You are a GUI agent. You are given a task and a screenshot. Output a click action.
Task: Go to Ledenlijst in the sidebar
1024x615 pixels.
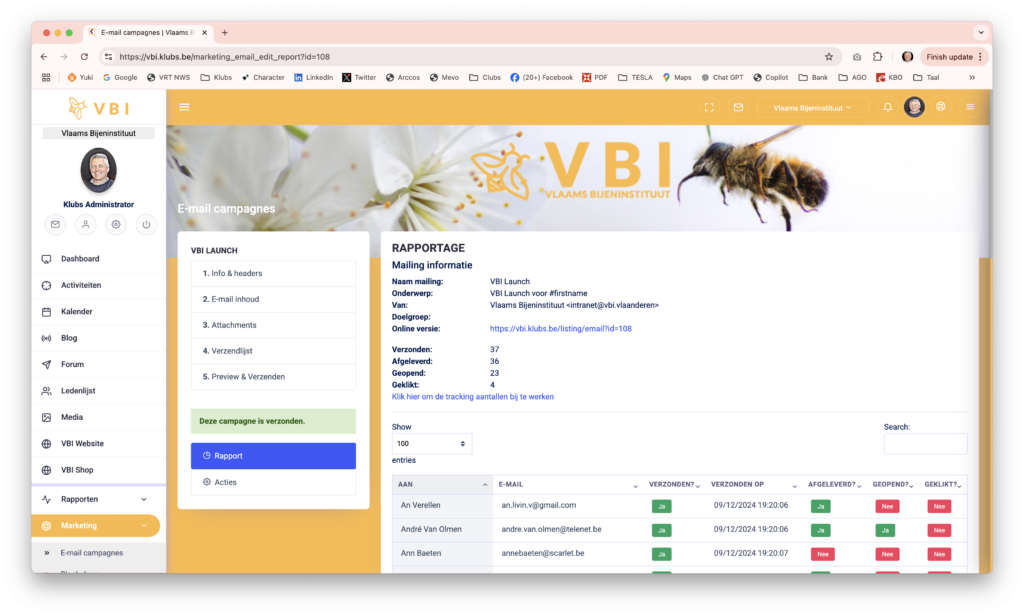[78, 391]
